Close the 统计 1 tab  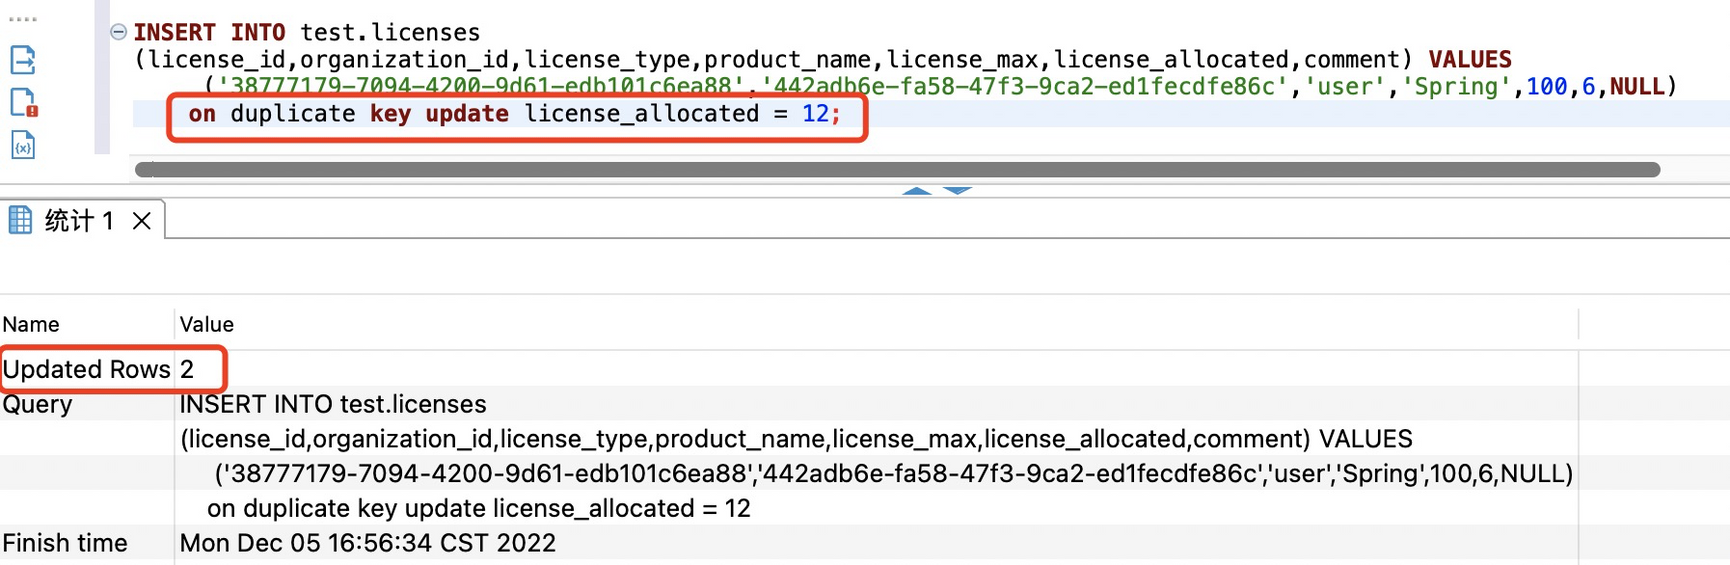click(x=142, y=221)
